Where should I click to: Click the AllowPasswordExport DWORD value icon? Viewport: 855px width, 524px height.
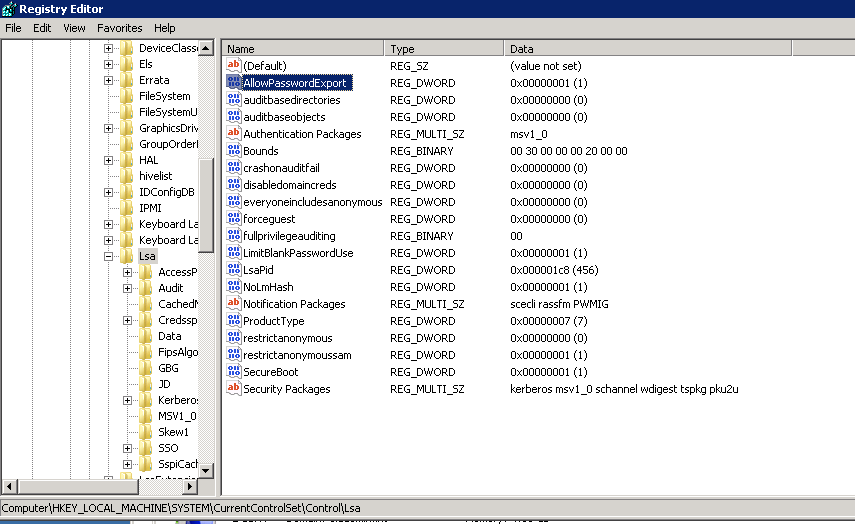[x=234, y=83]
